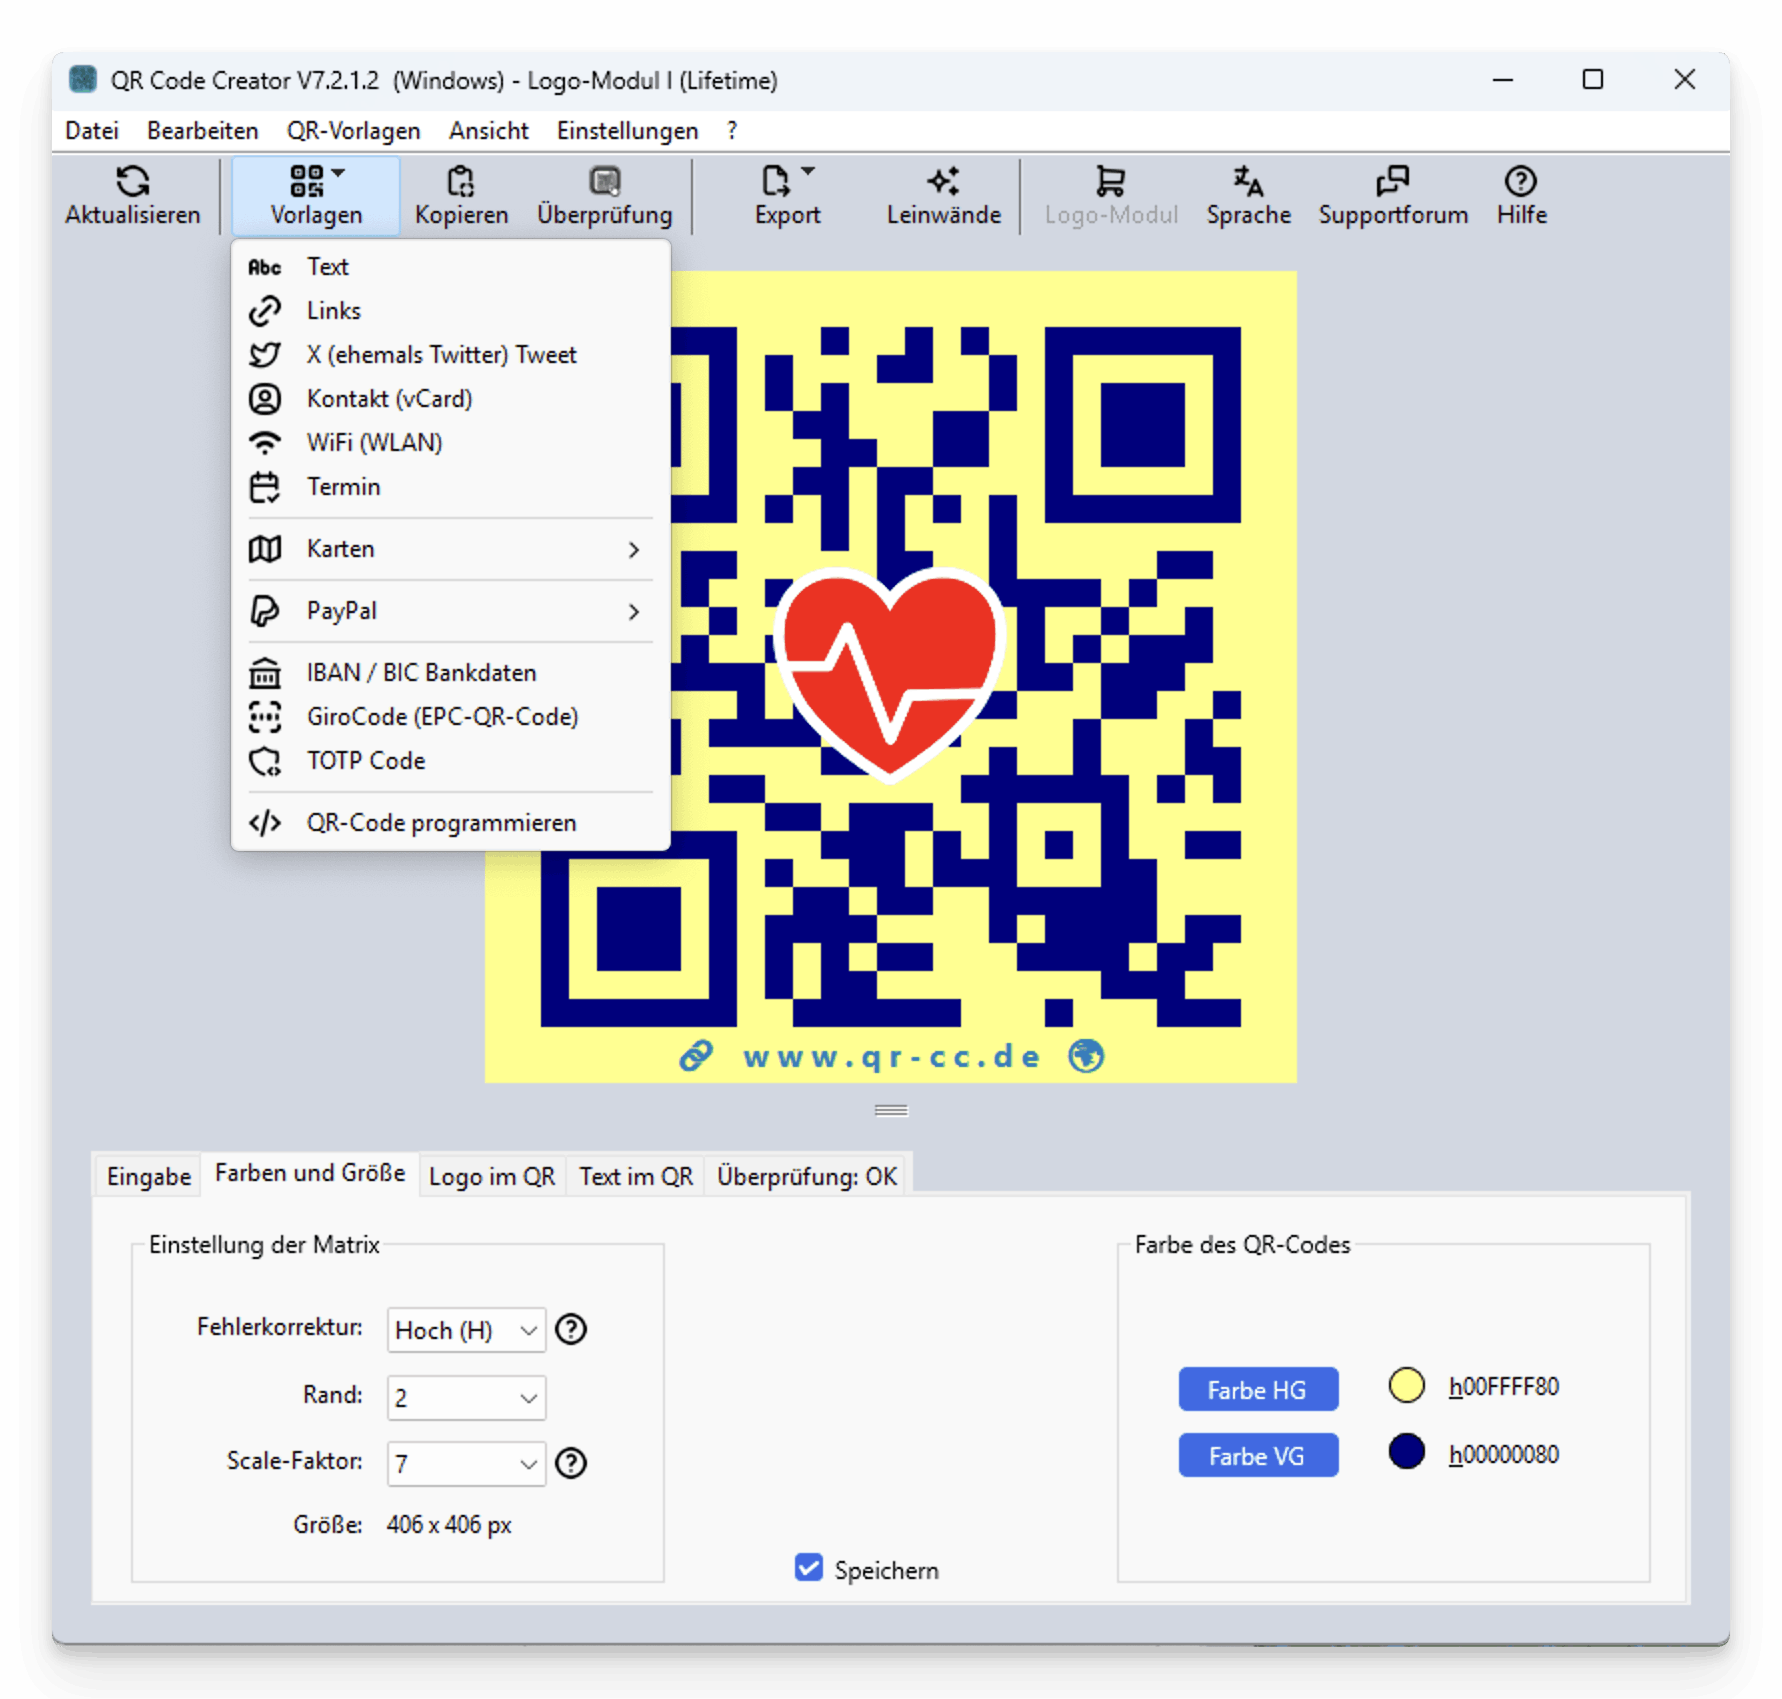
Task: Open the Überprüfung: OK tab
Action: [806, 1176]
